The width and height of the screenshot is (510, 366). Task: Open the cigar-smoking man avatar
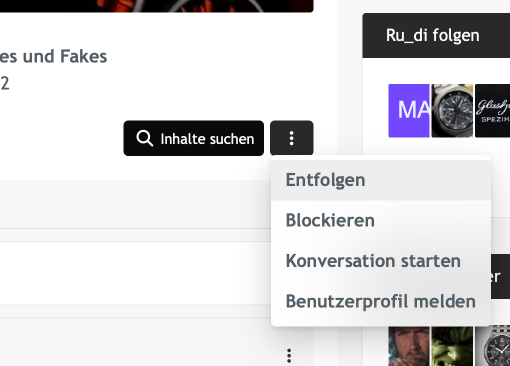pos(409,346)
